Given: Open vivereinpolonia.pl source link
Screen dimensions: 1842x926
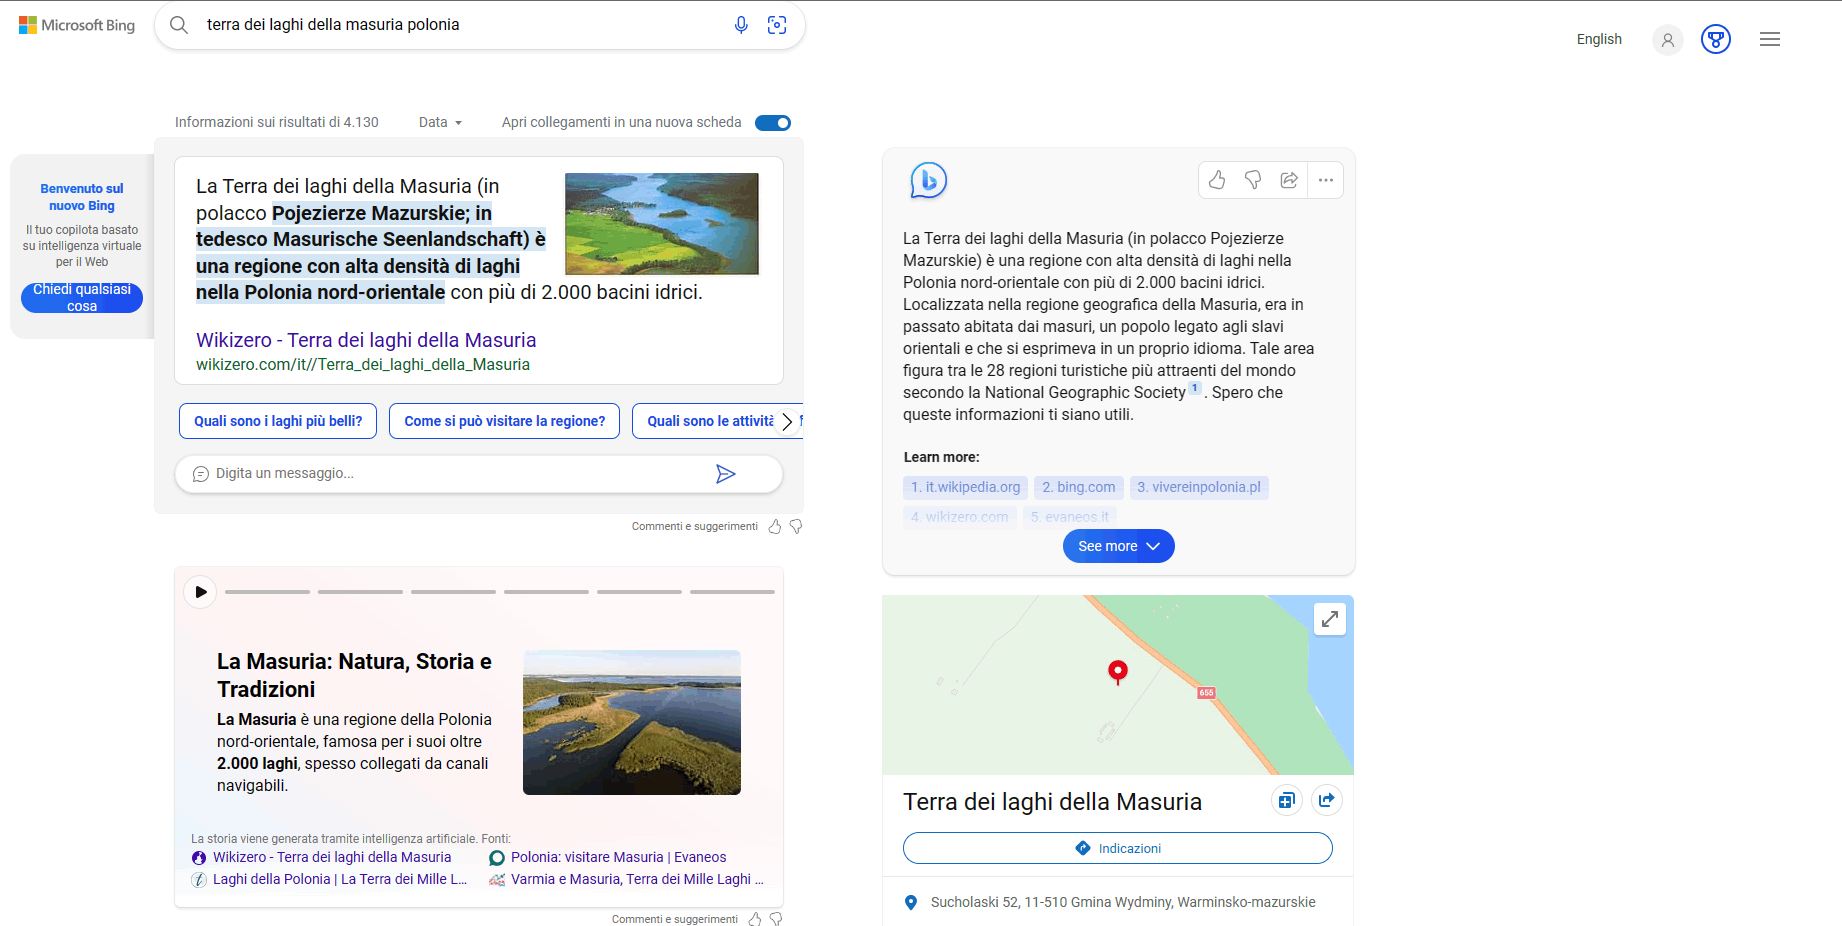Looking at the screenshot, I should (x=1199, y=487).
